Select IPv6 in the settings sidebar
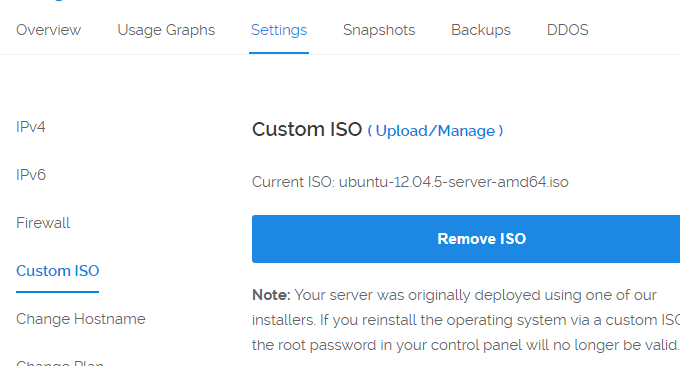The image size is (680, 366). (x=31, y=175)
